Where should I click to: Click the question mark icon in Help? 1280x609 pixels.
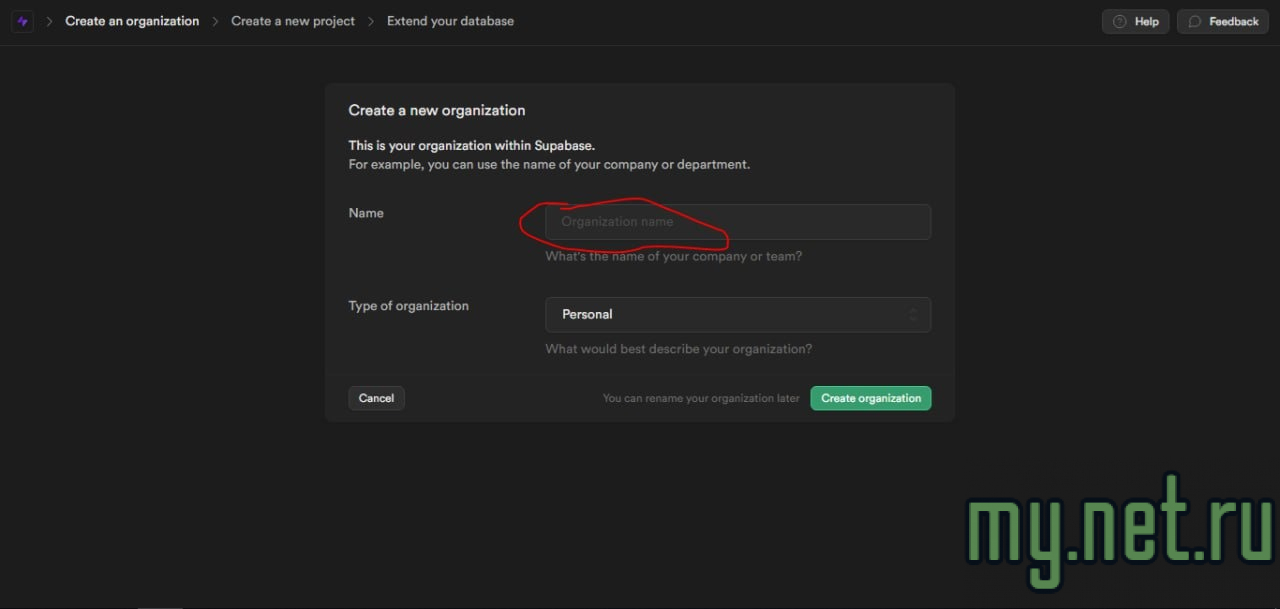tap(1119, 22)
